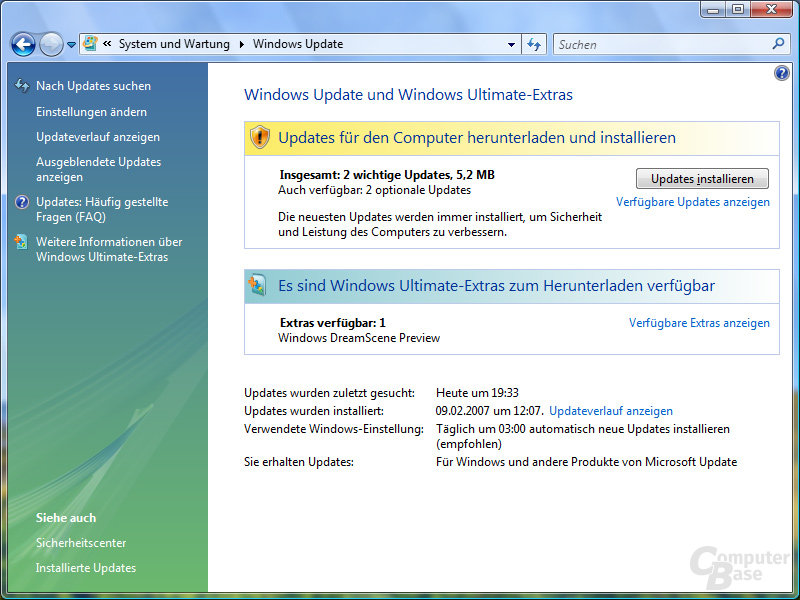
Task: Open Einstellungen ändern
Action: (91, 112)
